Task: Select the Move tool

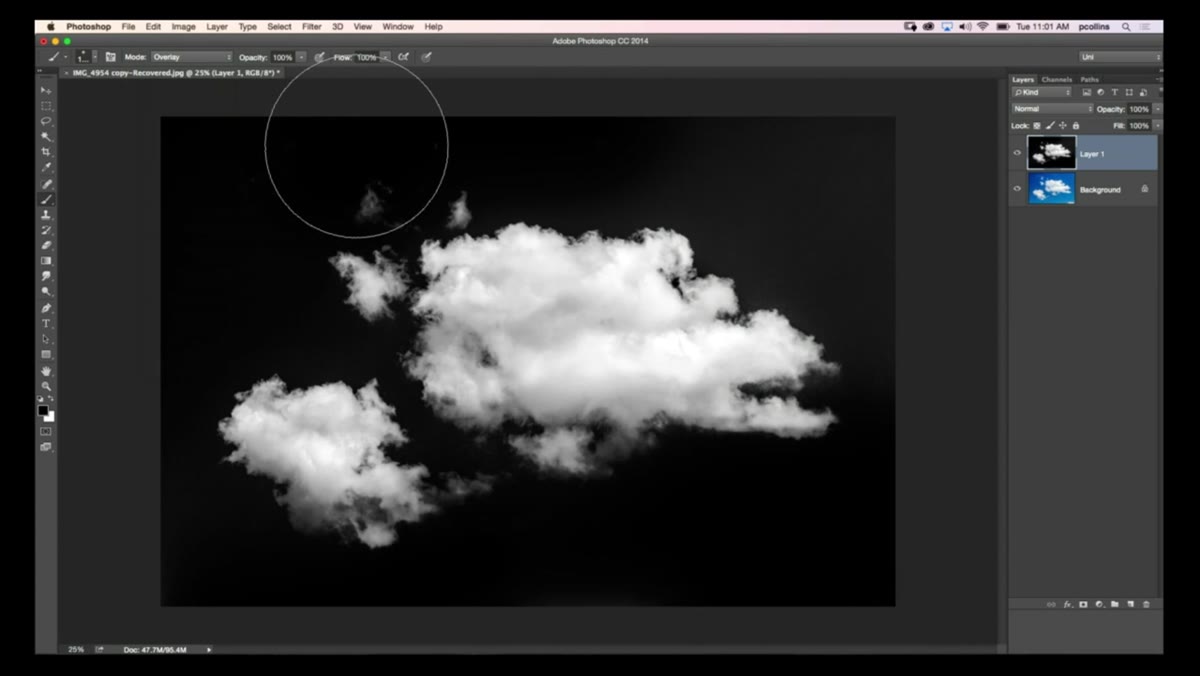Action: point(46,91)
